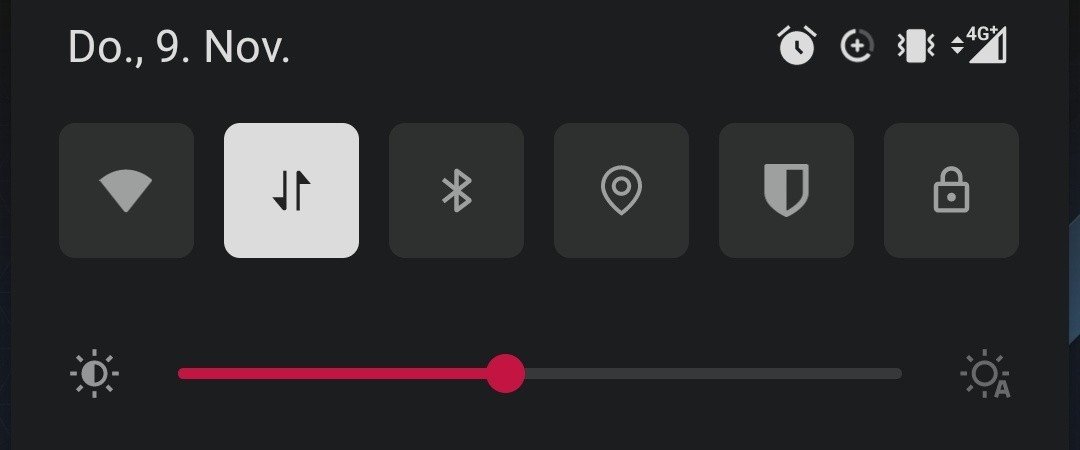The image size is (1080, 450).
Task: Tap the vibrate mode status icon
Action: click(916, 46)
